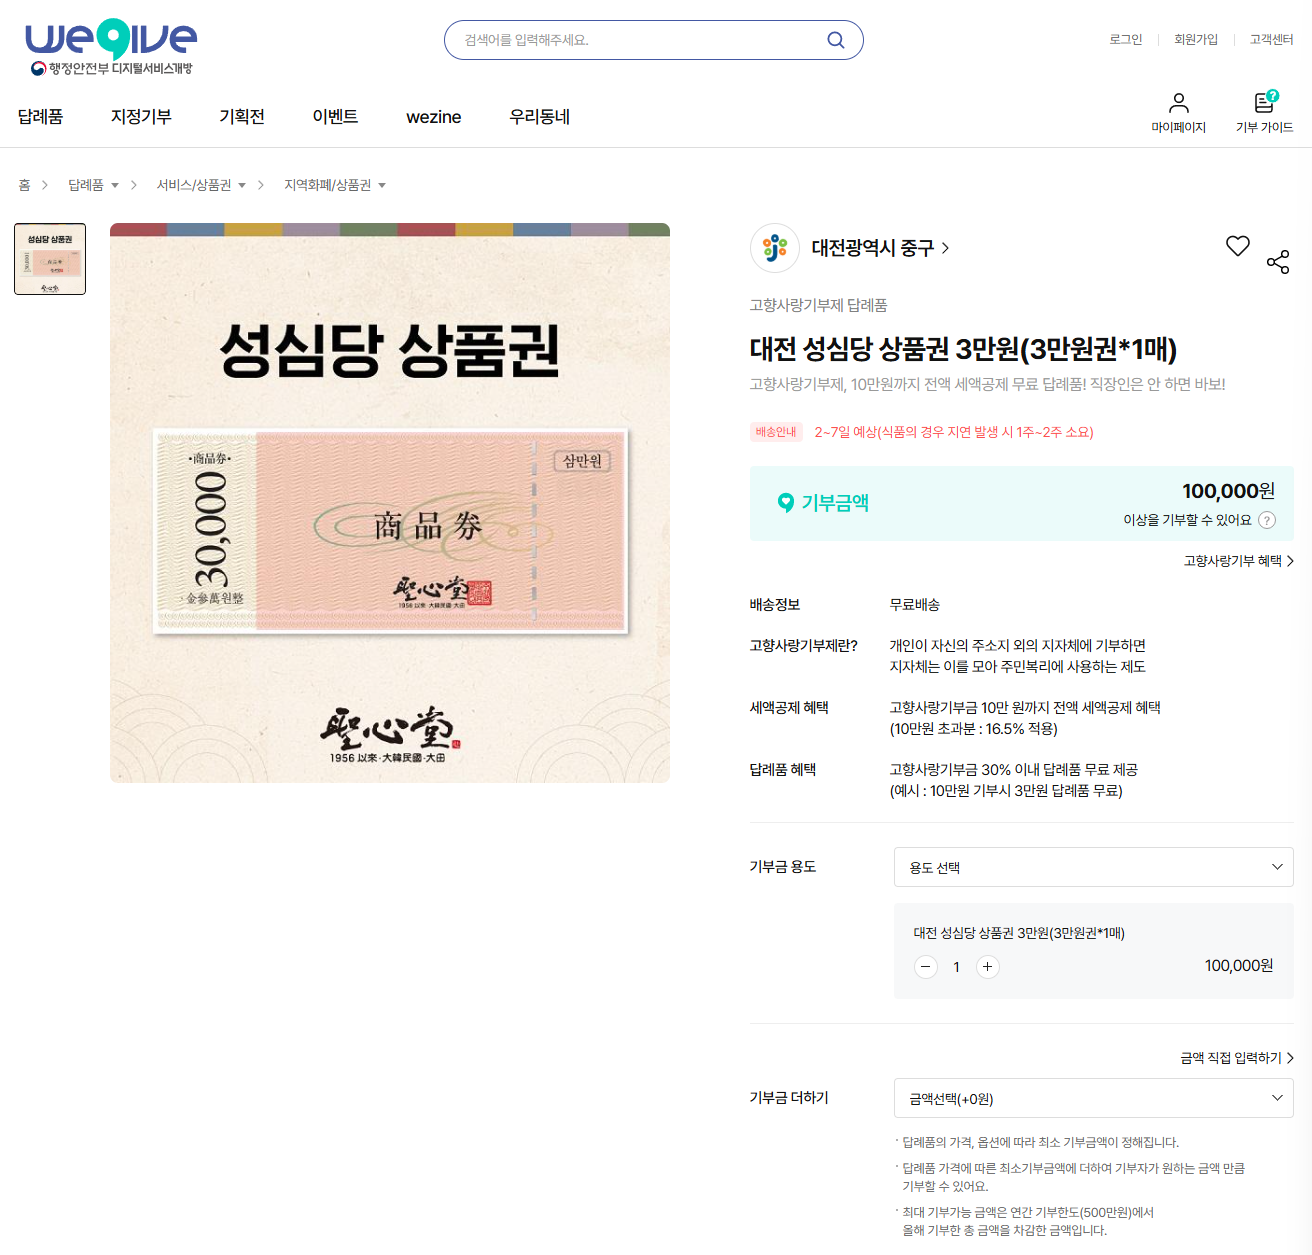
Task: Open 대전광역시 중구 region page
Action: 880,248
